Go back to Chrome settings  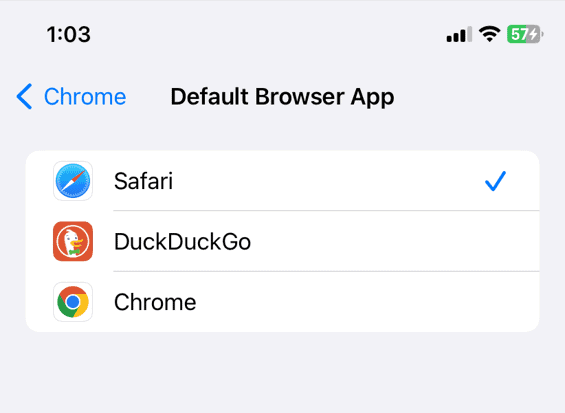[71, 96]
